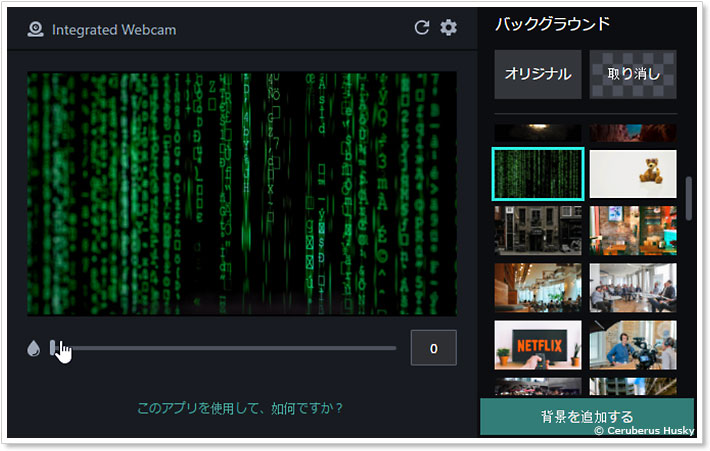Choose the camera interview background thumbnail

633,345
